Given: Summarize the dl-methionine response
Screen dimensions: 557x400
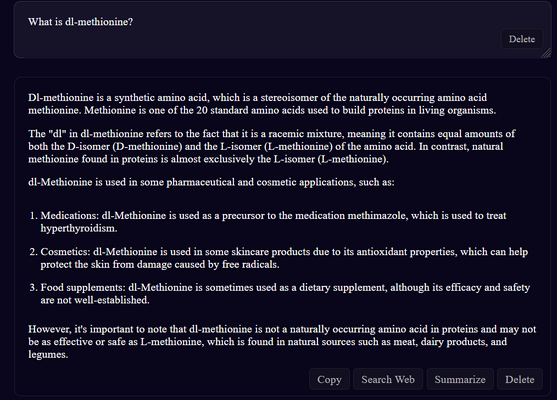Looking at the screenshot, I should pos(460,379).
